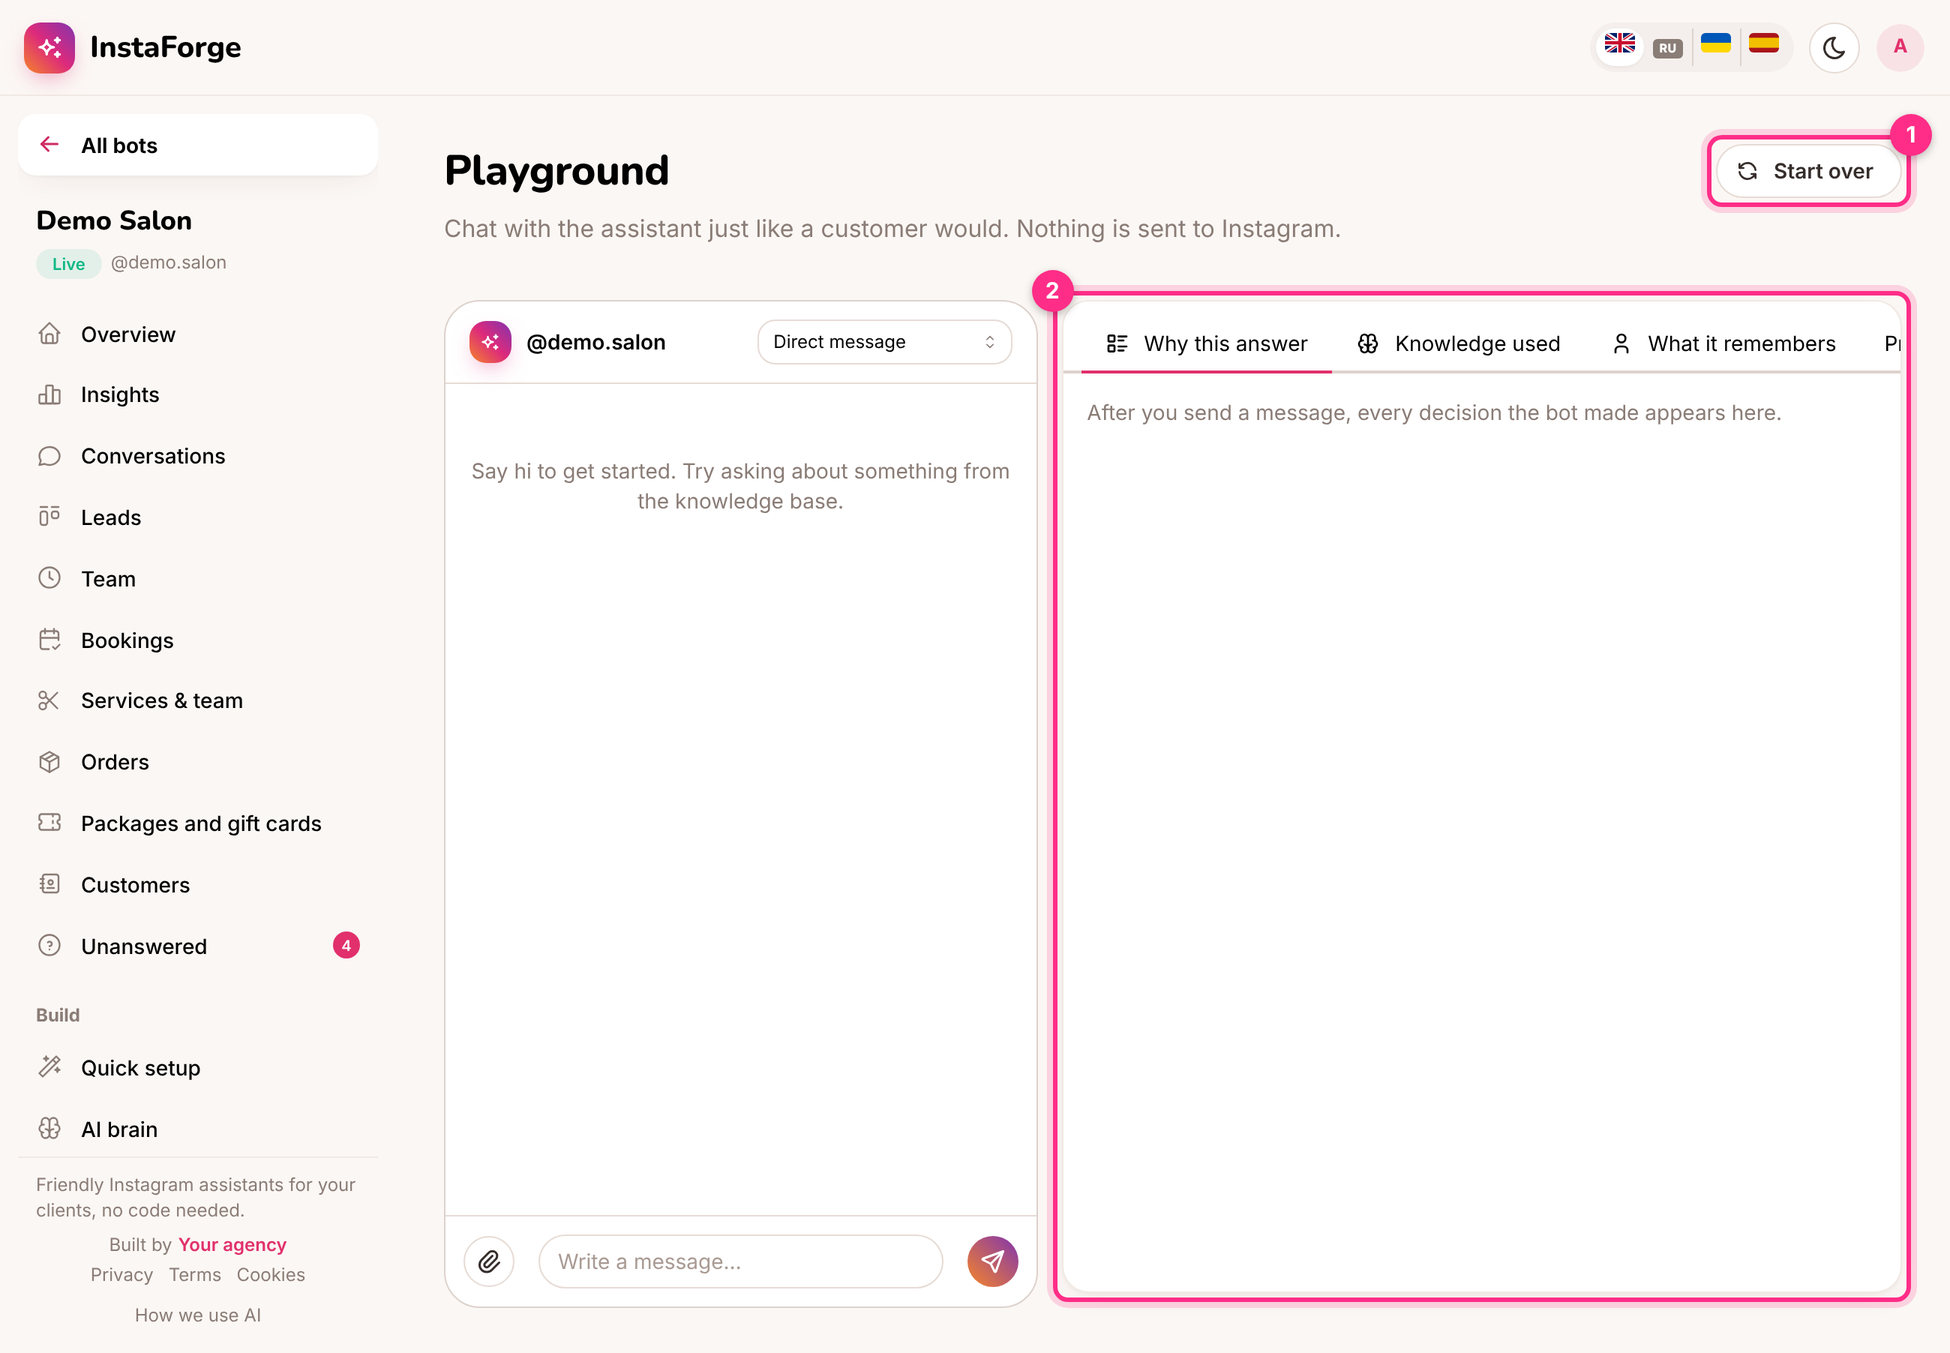Screen dimensions: 1950x1353
Task: Switch language to RU
Action: tap(1667, 48)
